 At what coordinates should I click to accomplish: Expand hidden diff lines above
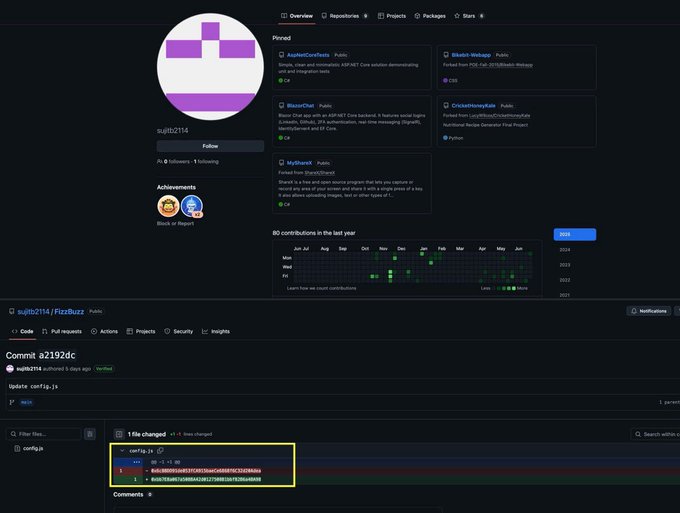137,462
